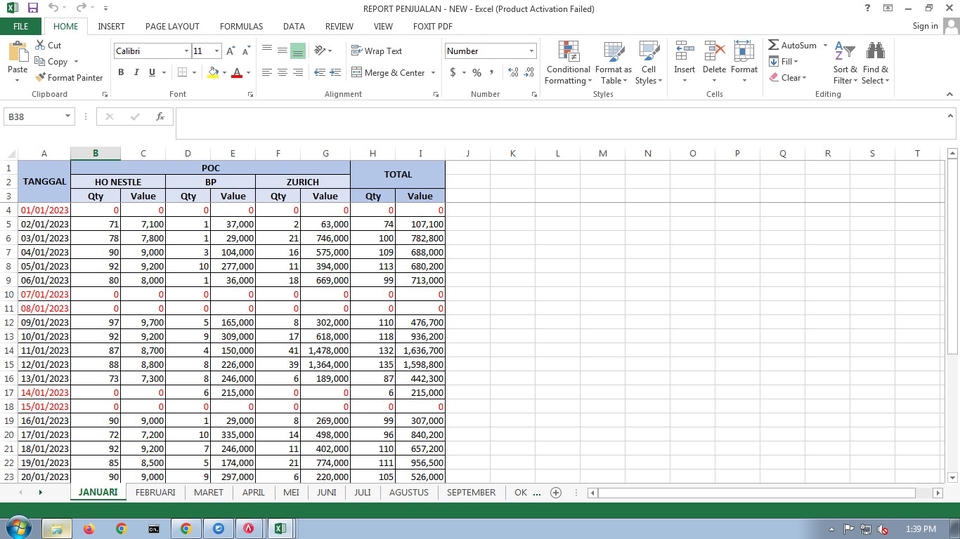
Task: Click vertical scroll down arrow
Action: (952, 477)
